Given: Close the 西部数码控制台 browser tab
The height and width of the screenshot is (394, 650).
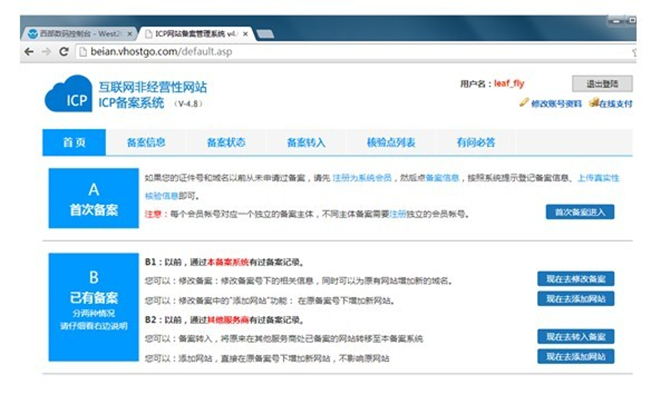Looking at the screenshot, I should pos(130,34).
